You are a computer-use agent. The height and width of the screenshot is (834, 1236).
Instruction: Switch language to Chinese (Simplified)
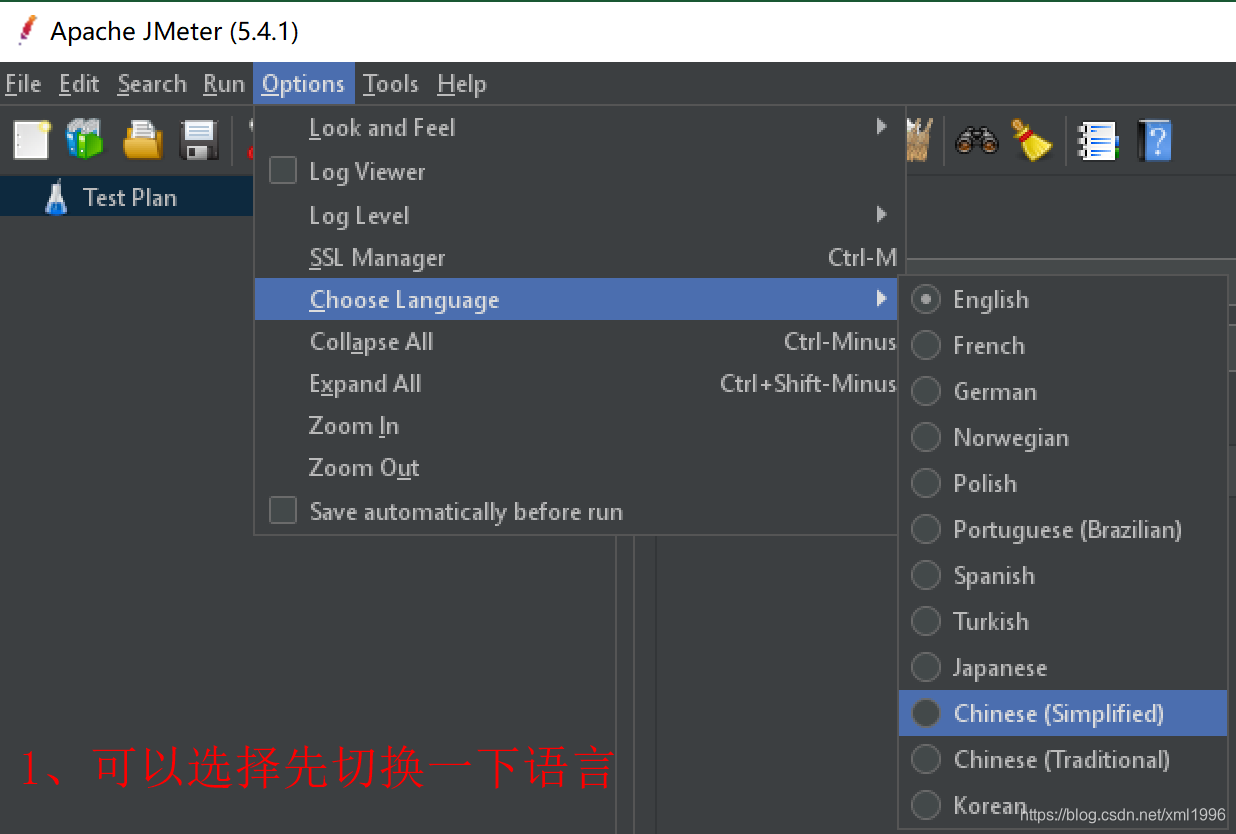click(1063, 713)
